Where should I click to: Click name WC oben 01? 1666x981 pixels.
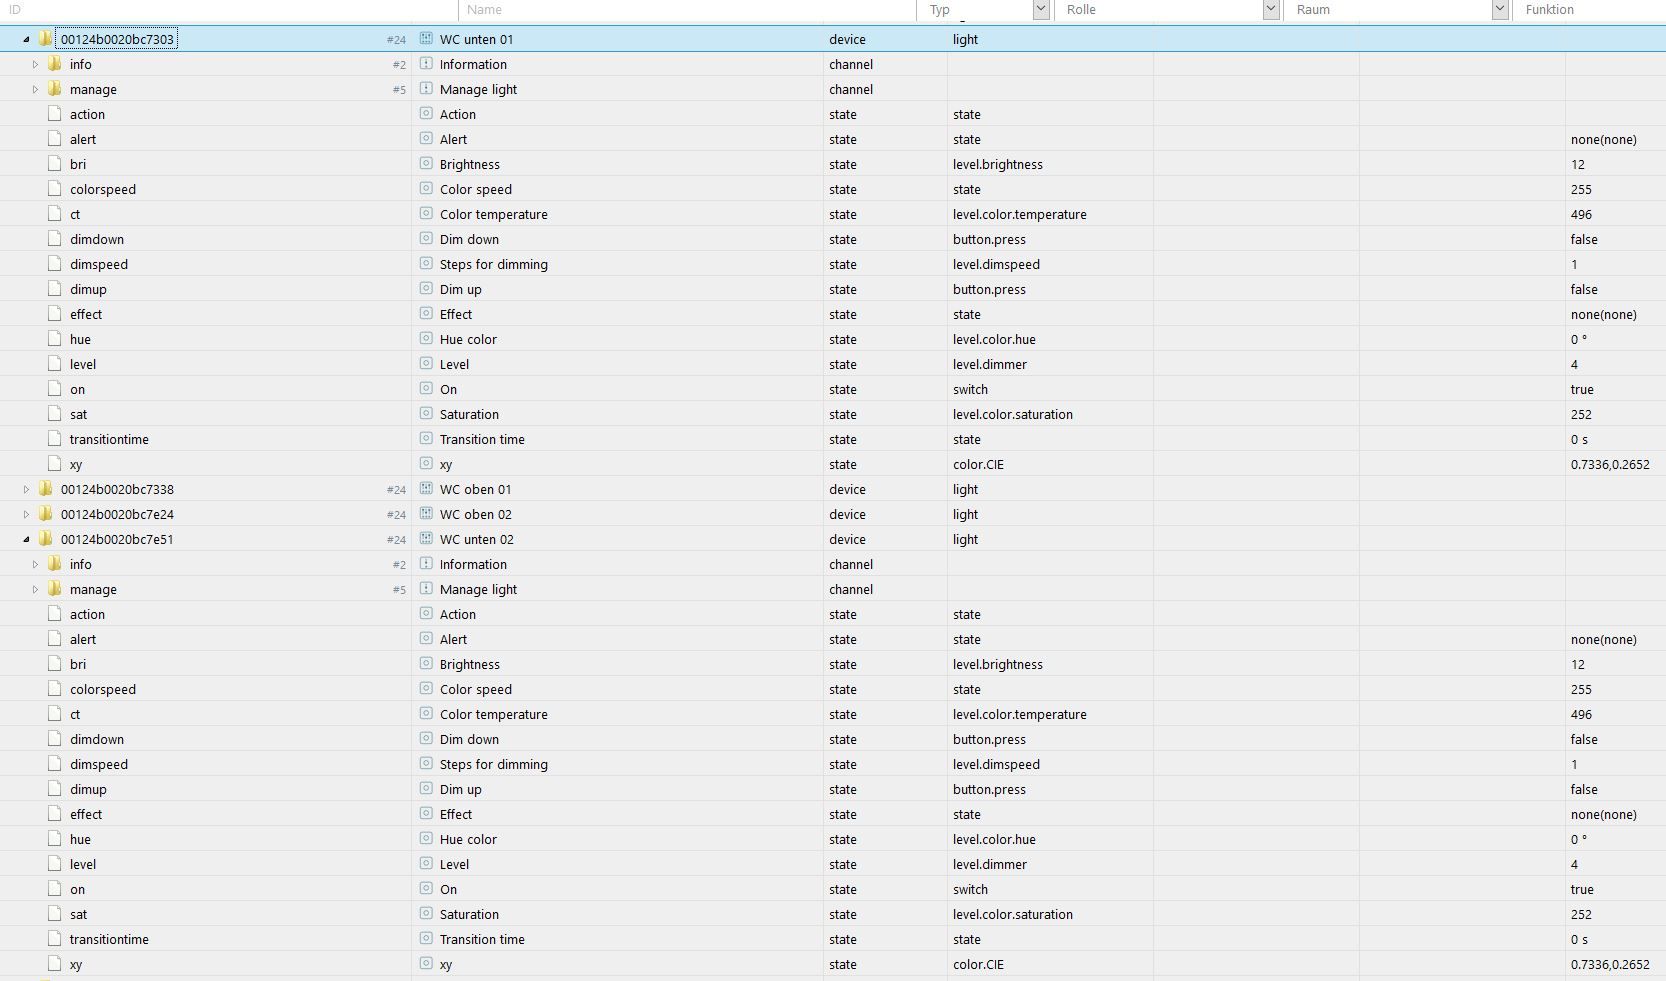[x=475, y=489]
